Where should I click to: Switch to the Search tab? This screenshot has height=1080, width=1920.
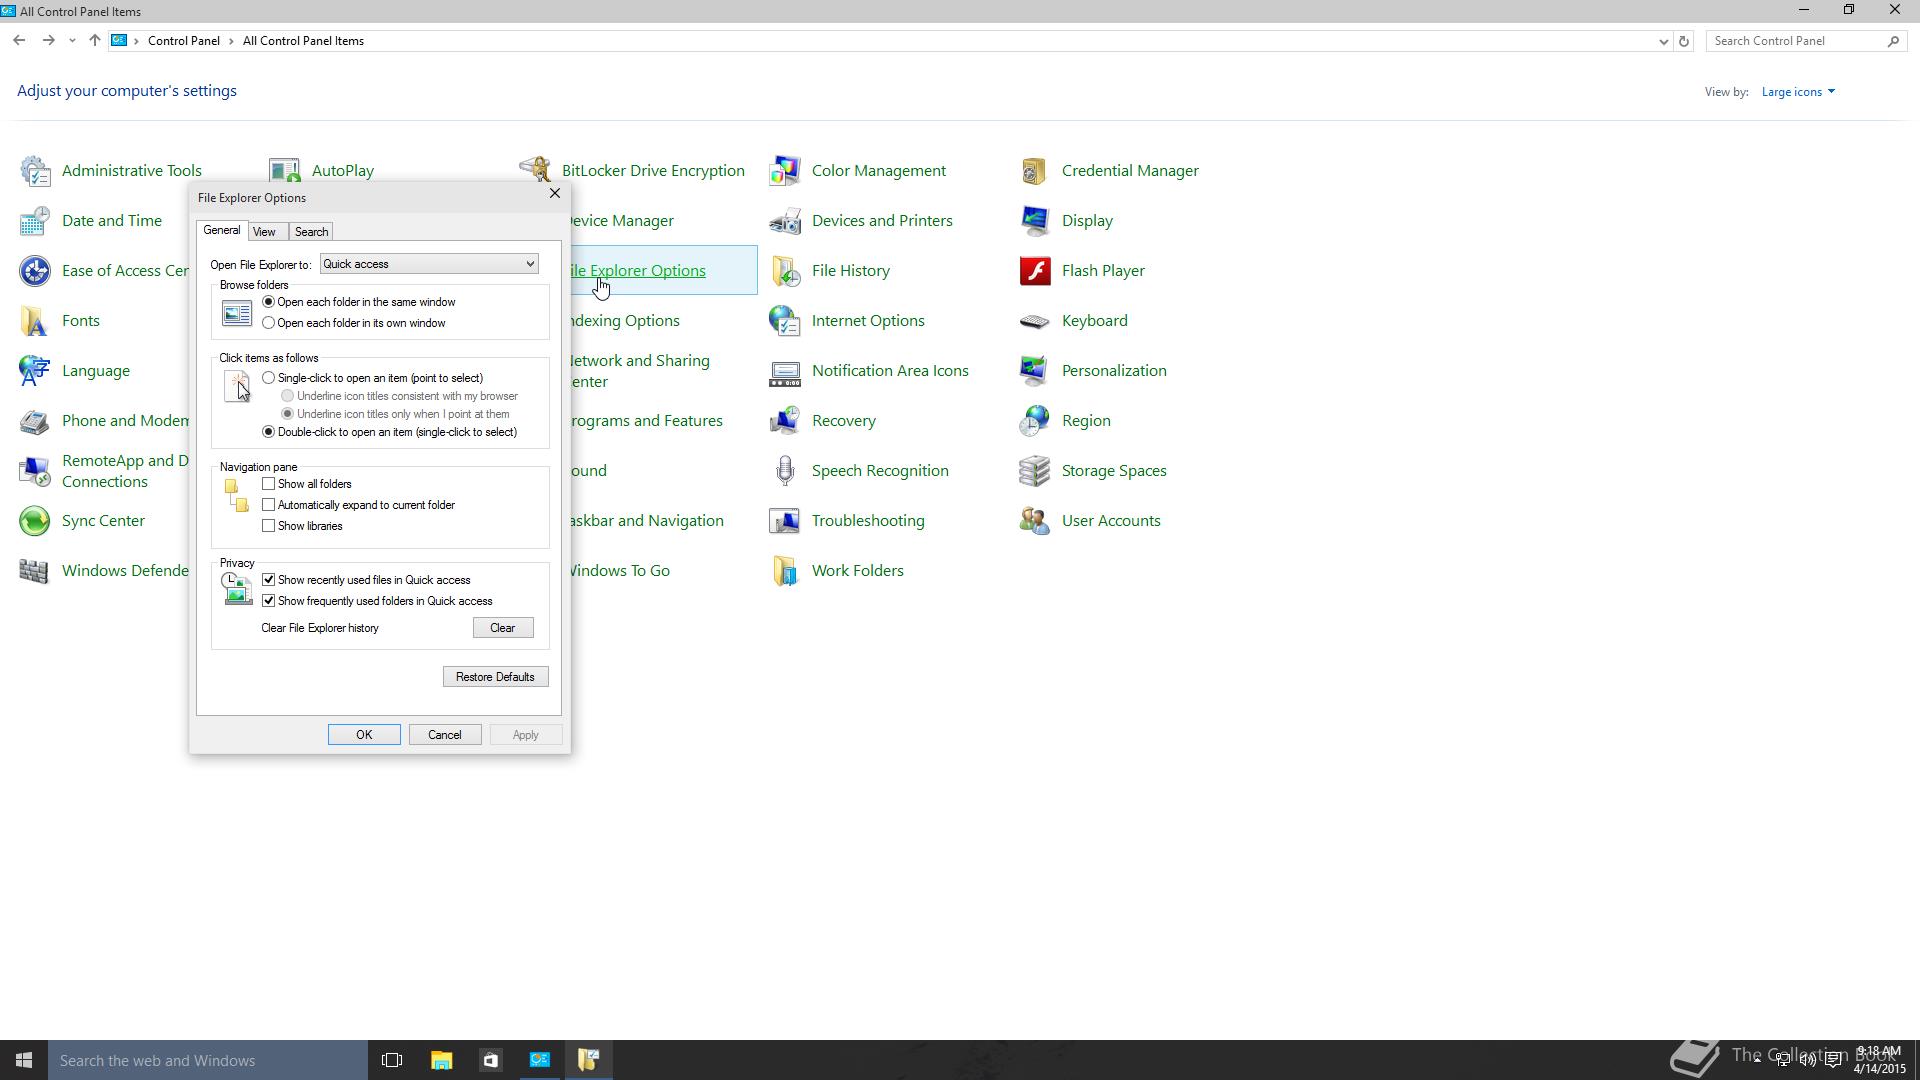click(311, 232)
